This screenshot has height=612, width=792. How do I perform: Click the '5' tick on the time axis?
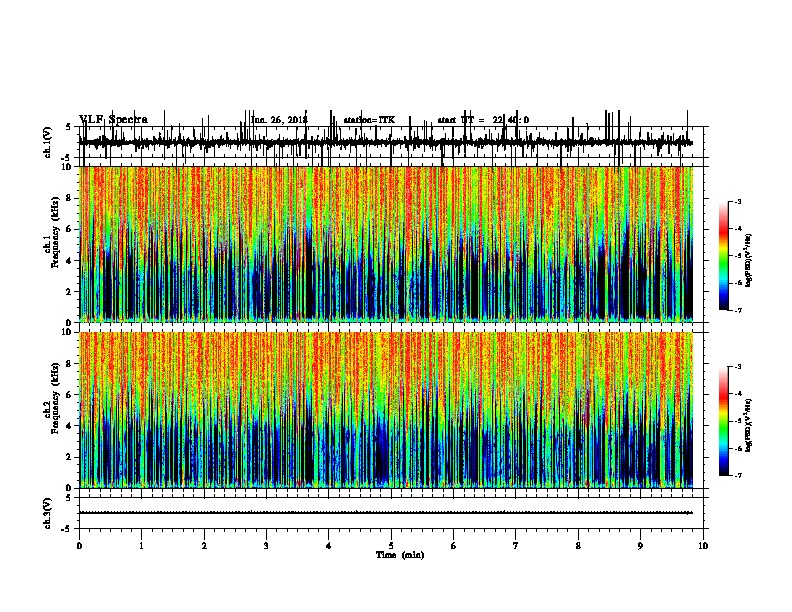[391, 546]
